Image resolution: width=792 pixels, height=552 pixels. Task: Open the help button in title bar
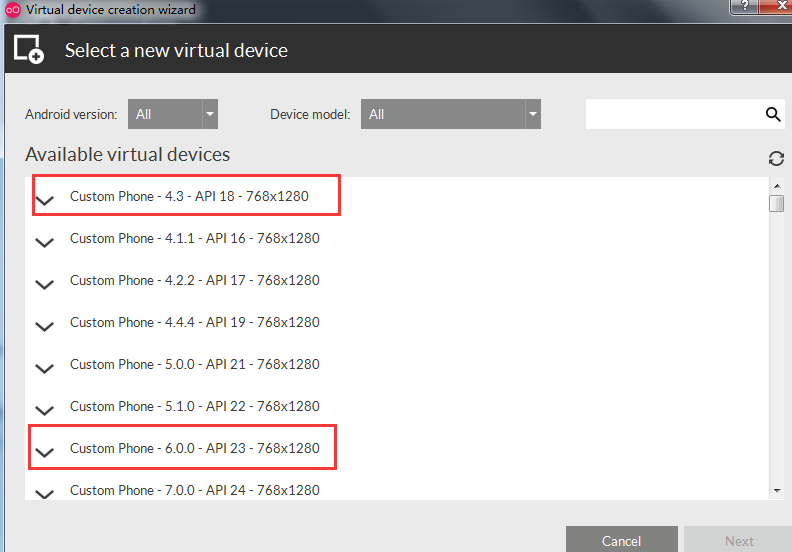pyautogui.click(x=744, y=6)
